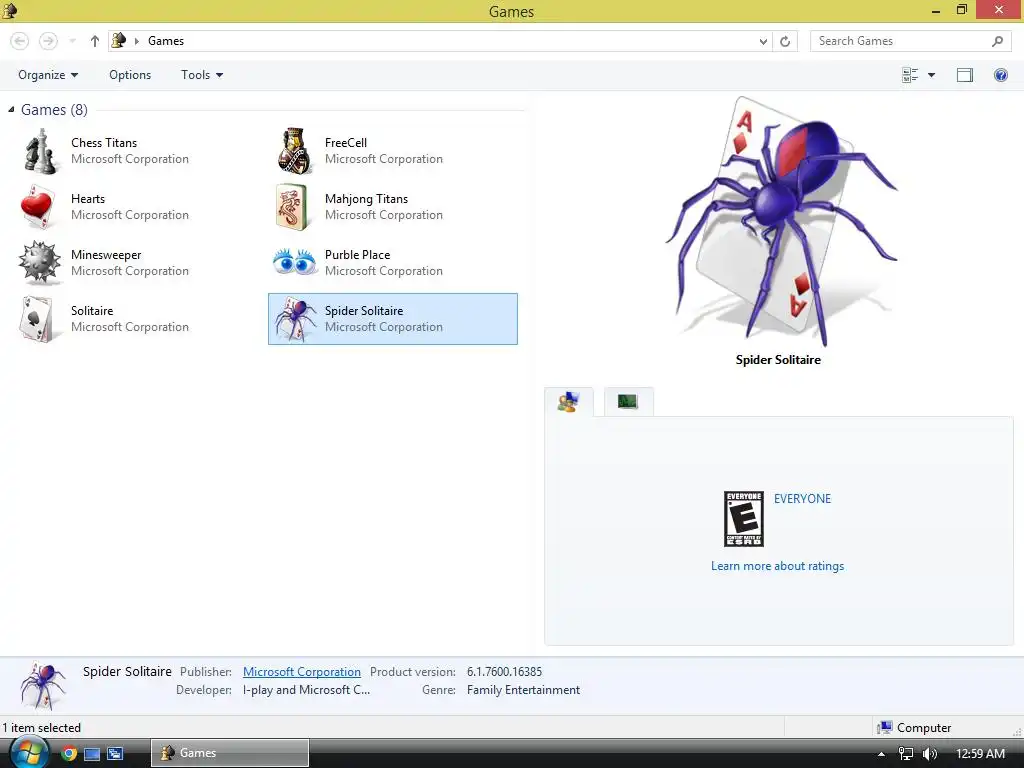The width and height of the screenshot is (1024, 768).
Task: Open Learn more about ratings link
Action: tap(777, 566)
